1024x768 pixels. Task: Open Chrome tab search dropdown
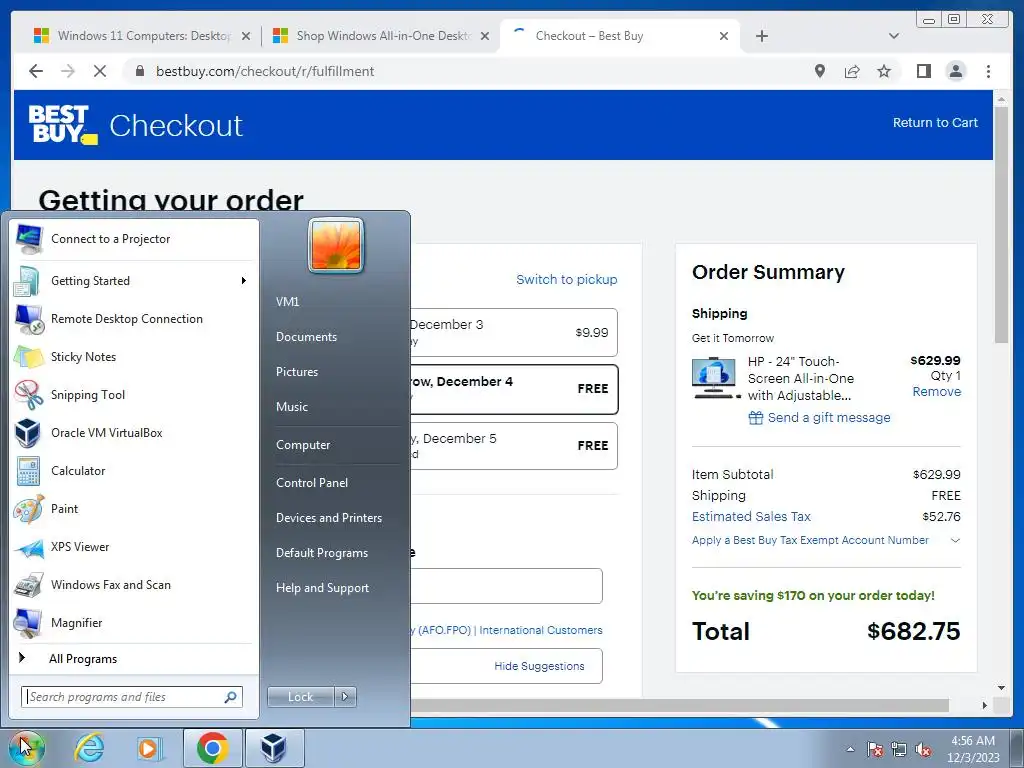pos(894,36)
